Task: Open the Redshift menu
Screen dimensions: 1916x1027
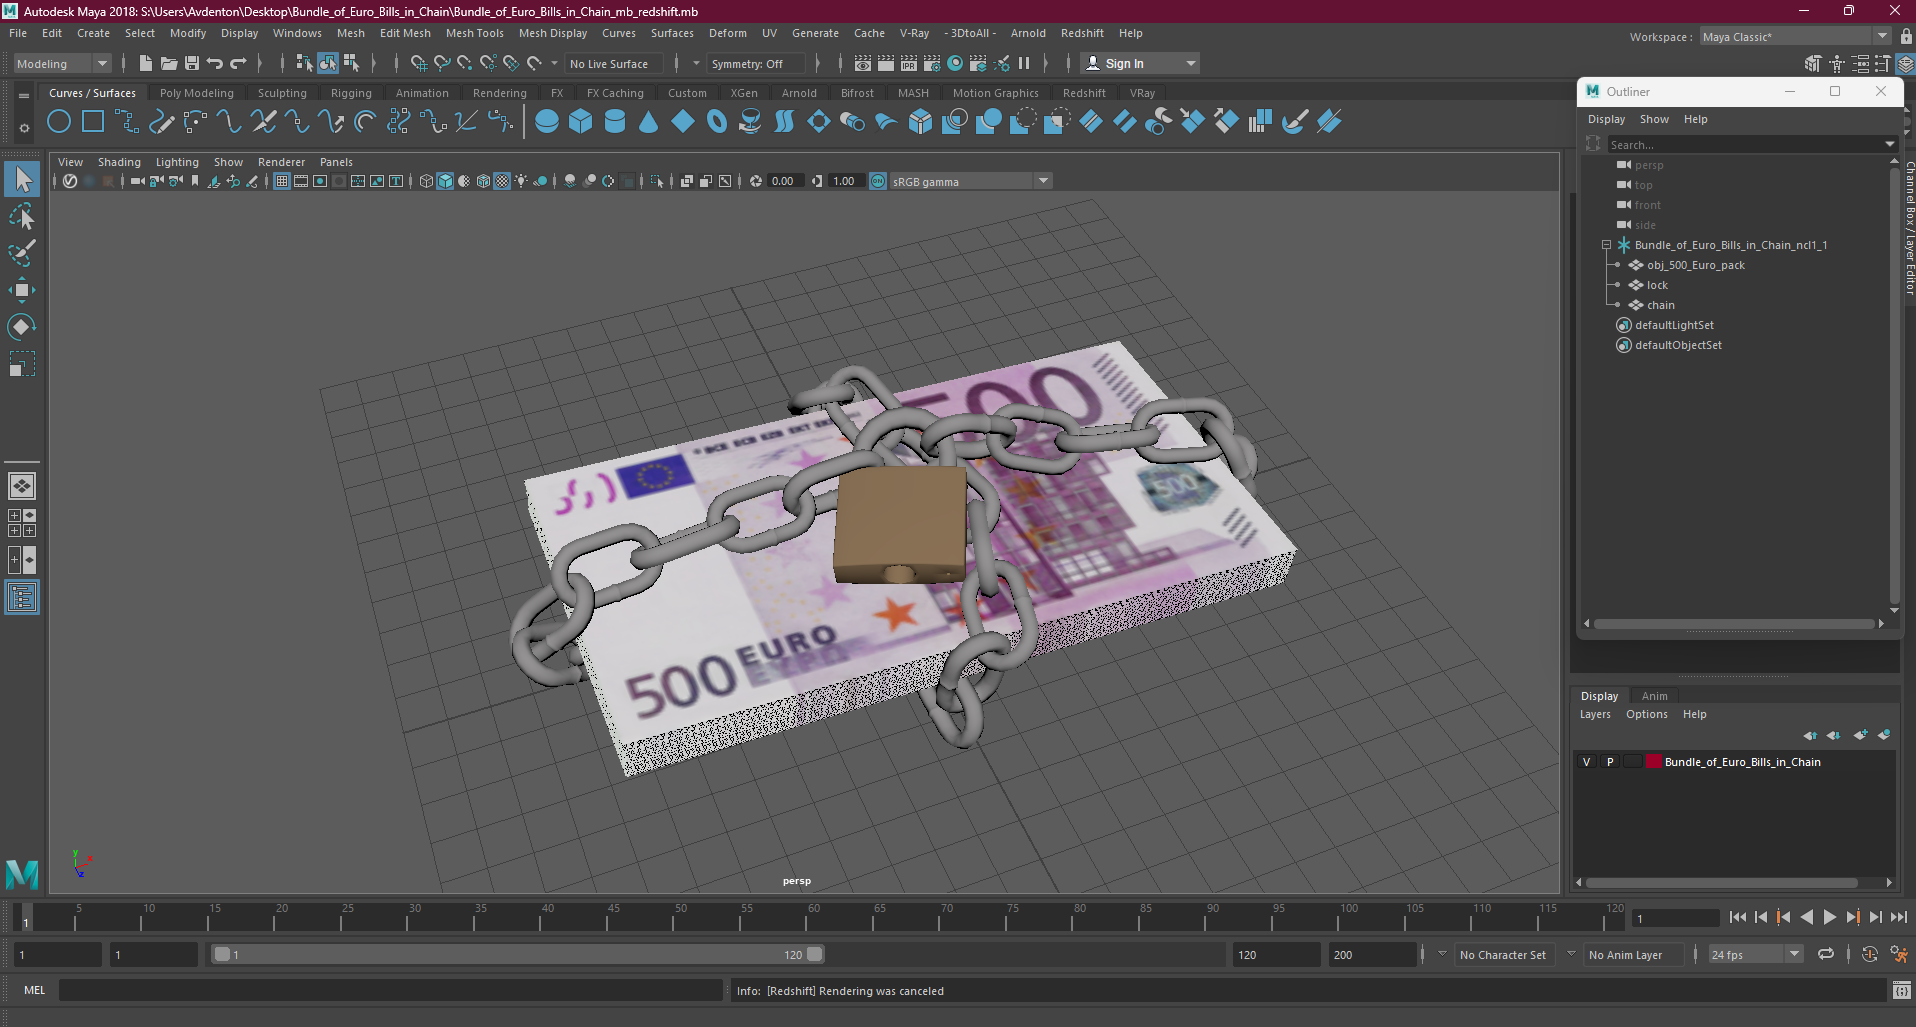Action: click(x=1082, y=33)
